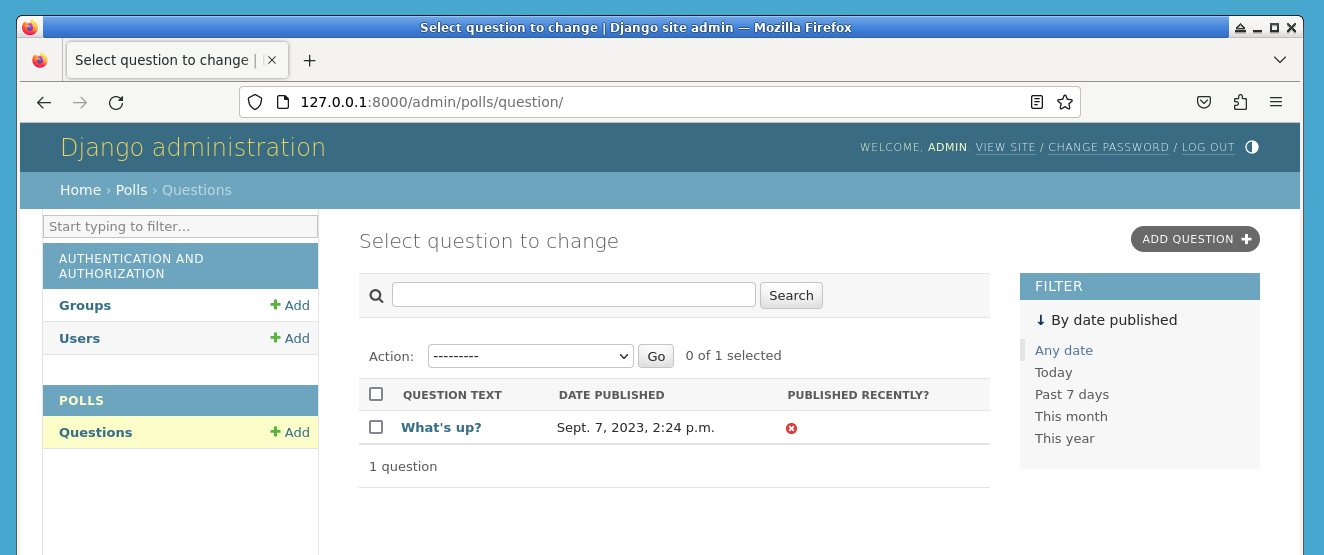Click CHANGE PASSWORD in the header
Screen dimensions: 1324x555
[x=1108, y=147]
